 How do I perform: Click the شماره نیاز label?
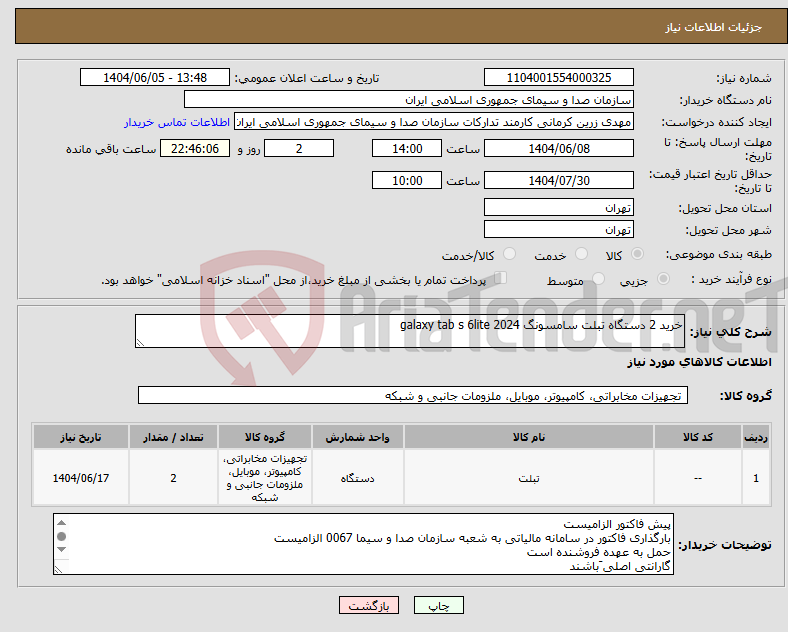(x=744, y=78)
